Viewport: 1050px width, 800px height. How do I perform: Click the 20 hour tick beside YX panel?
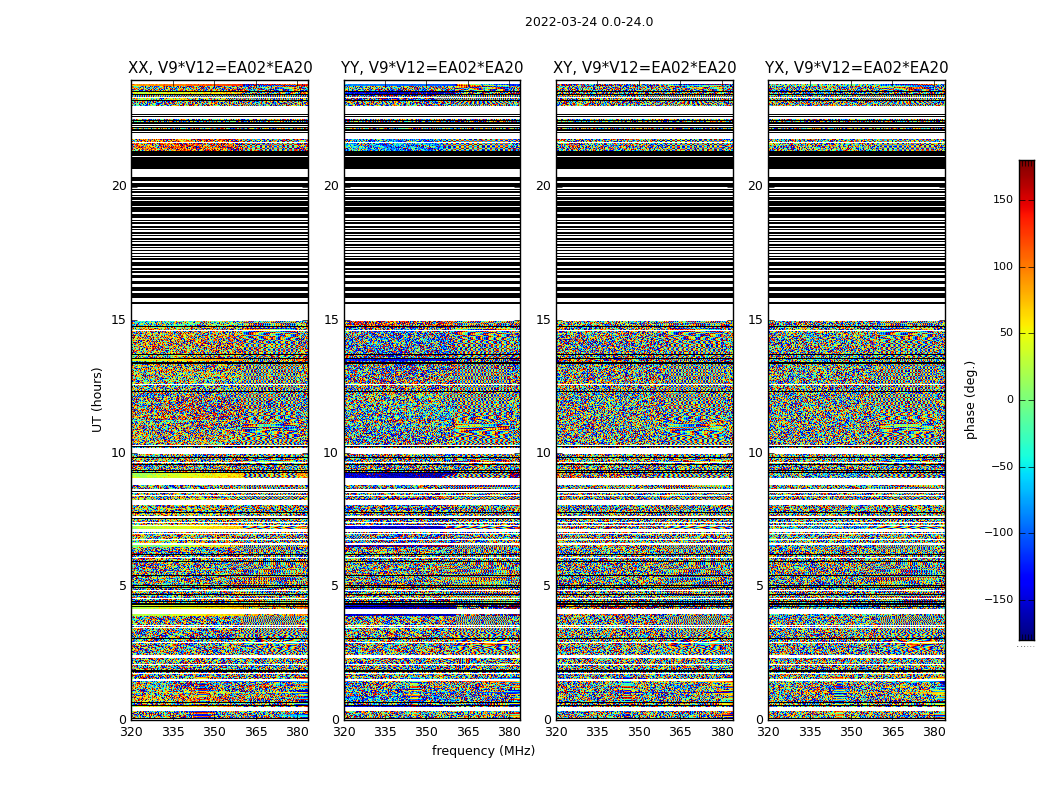[x=756, y=186]
